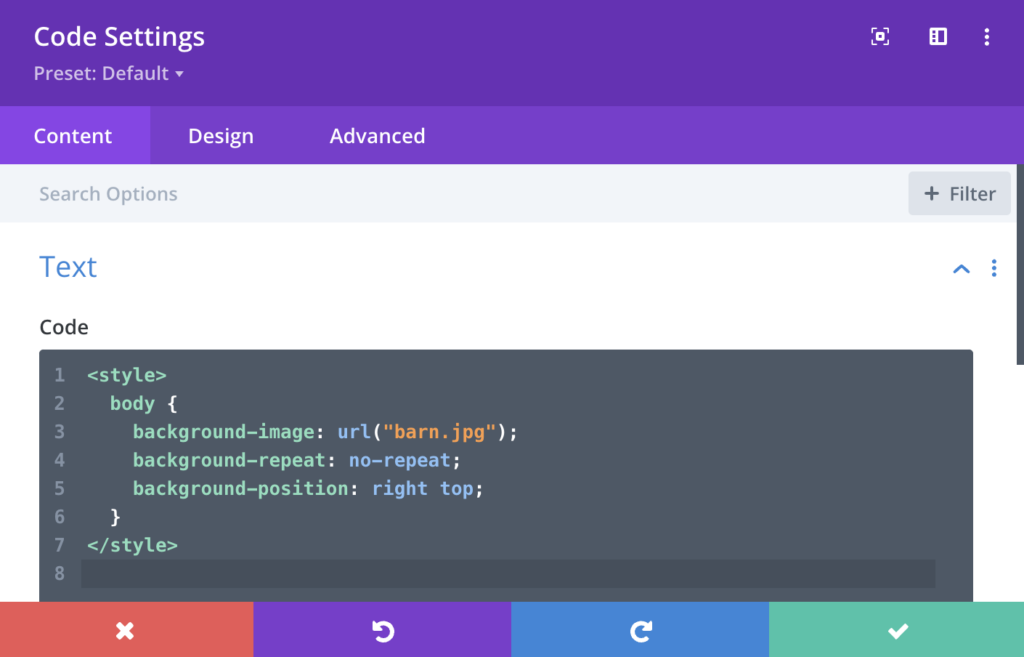The width and height of the screenshot is (1024, 657).
Task: Click the Code field label
Action: pyautogui.click(x=64, y=327)
